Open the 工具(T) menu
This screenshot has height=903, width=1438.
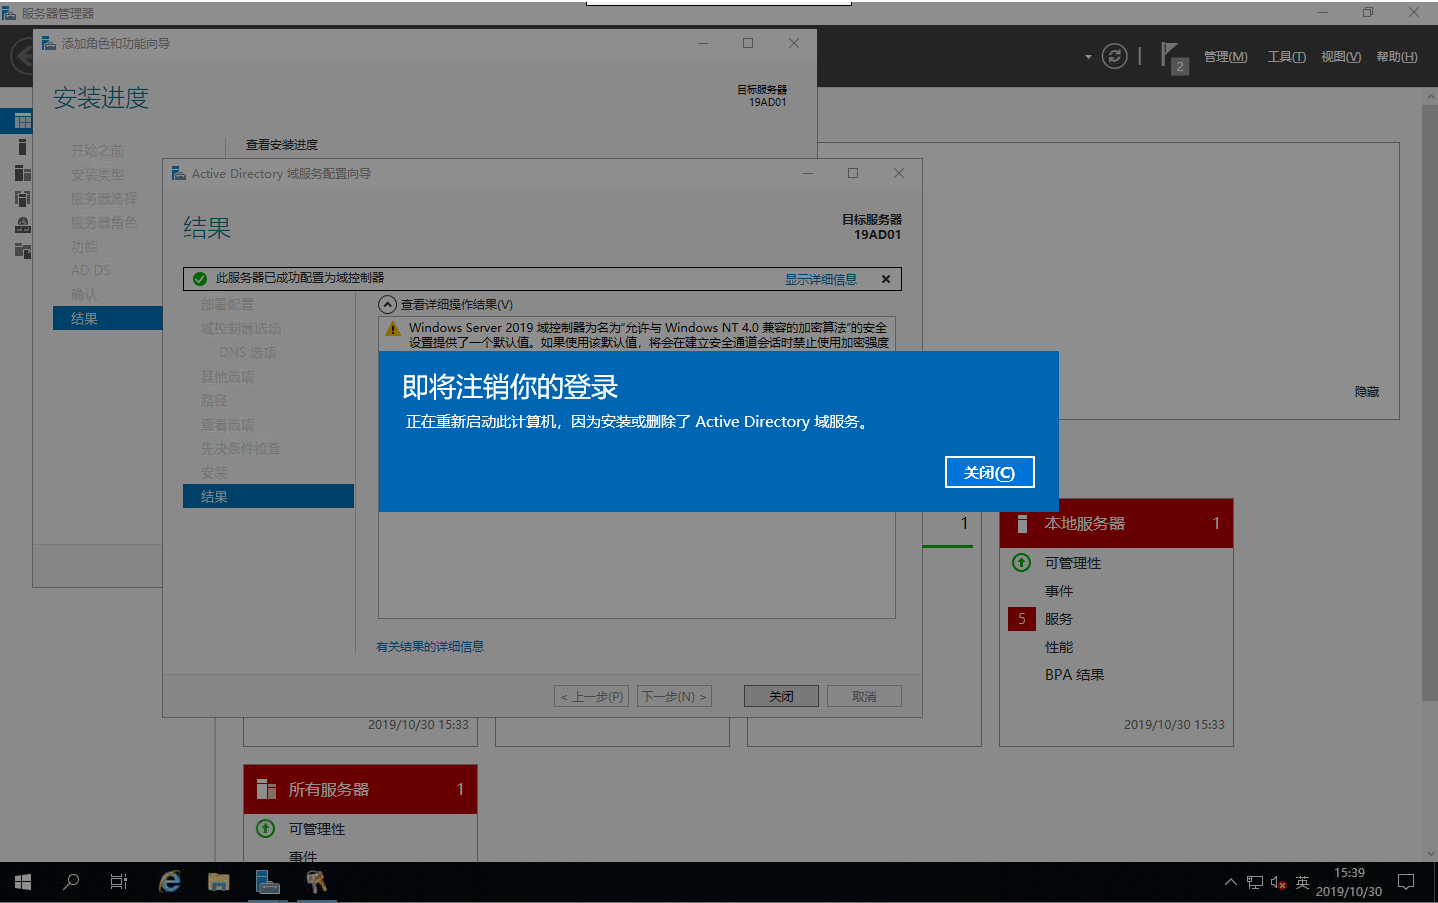[1286, 57]
